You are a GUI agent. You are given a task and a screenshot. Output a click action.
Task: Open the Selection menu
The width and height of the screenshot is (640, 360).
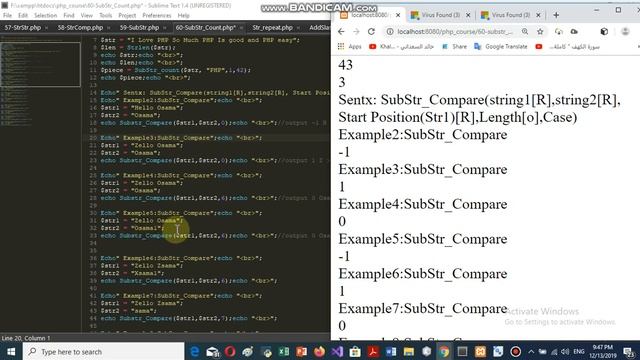45,16
